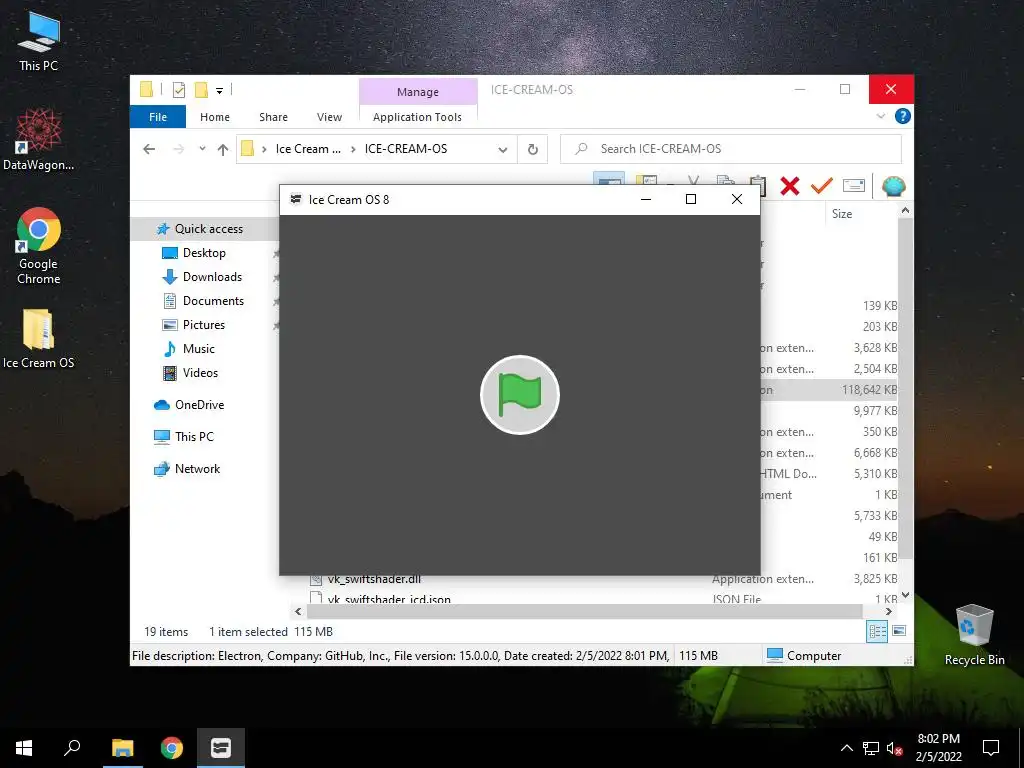Expand the Explorer ribbon chevron
1024x768 pixels.
[x=880, y=116]
